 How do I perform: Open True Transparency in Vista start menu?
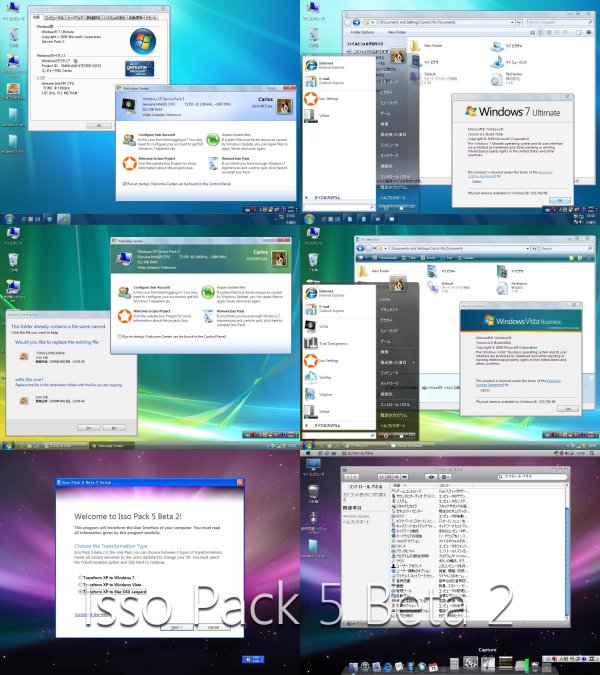311,344
